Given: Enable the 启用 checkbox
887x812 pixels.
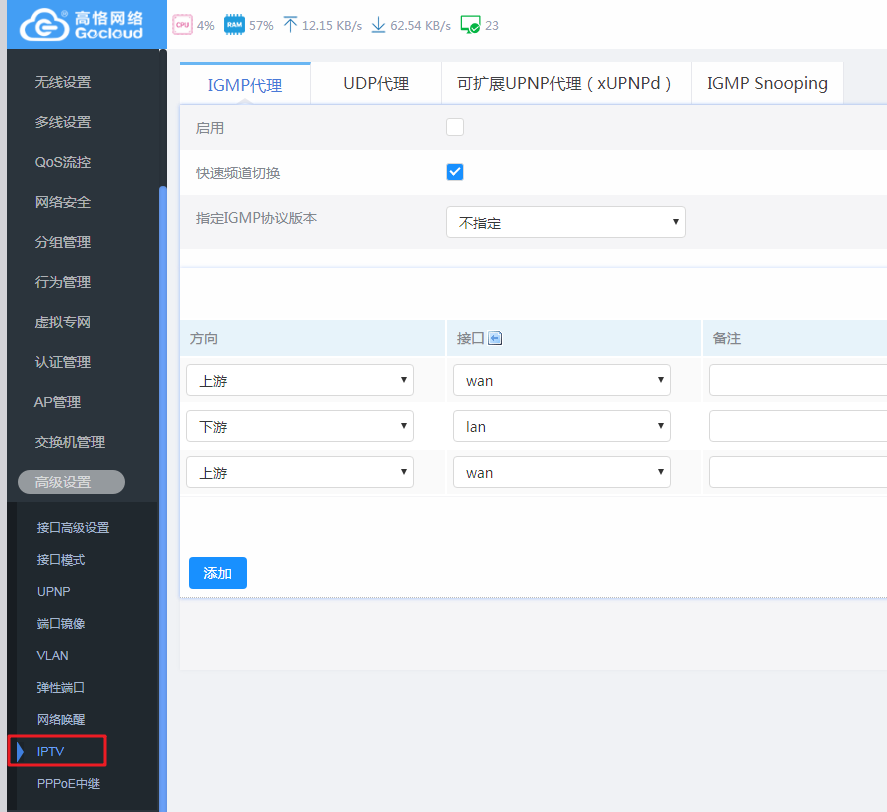Looking at the screenshot, I should point(455,127).
